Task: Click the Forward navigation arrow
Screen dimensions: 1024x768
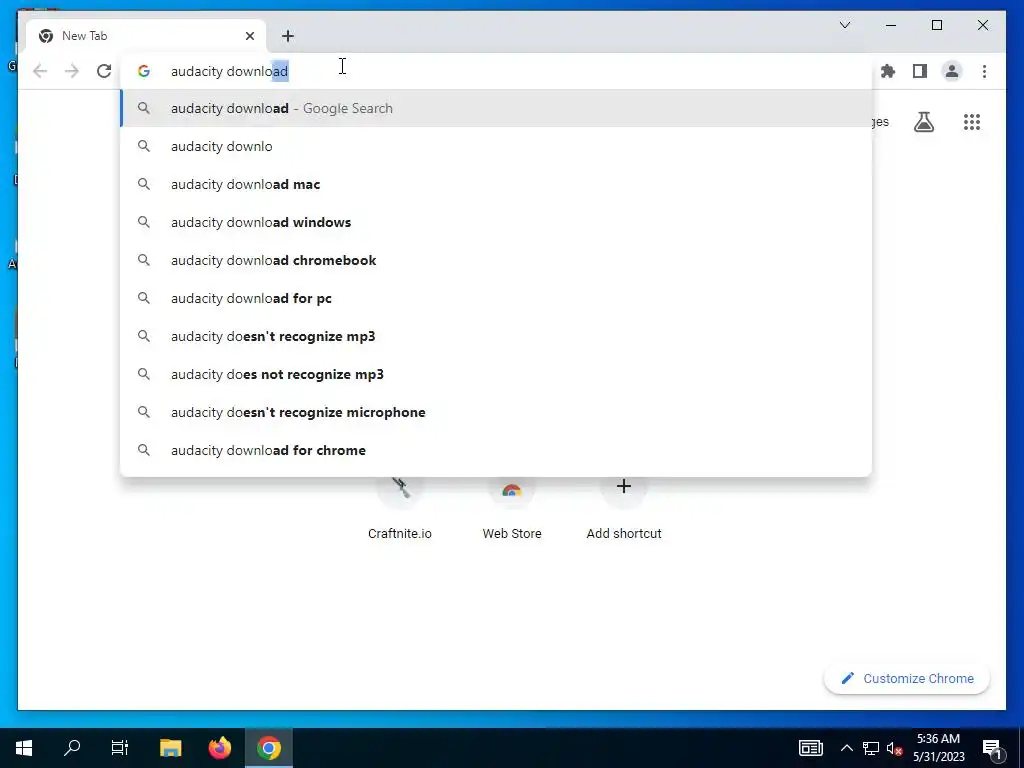Action: (72, 71)
